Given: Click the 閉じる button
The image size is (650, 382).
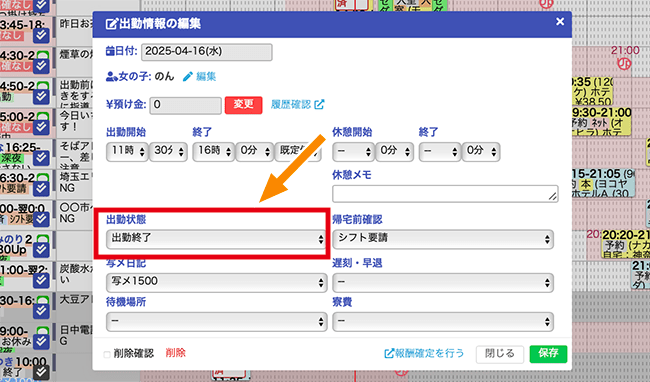Looking at the screenshot, I should point(500,354).
